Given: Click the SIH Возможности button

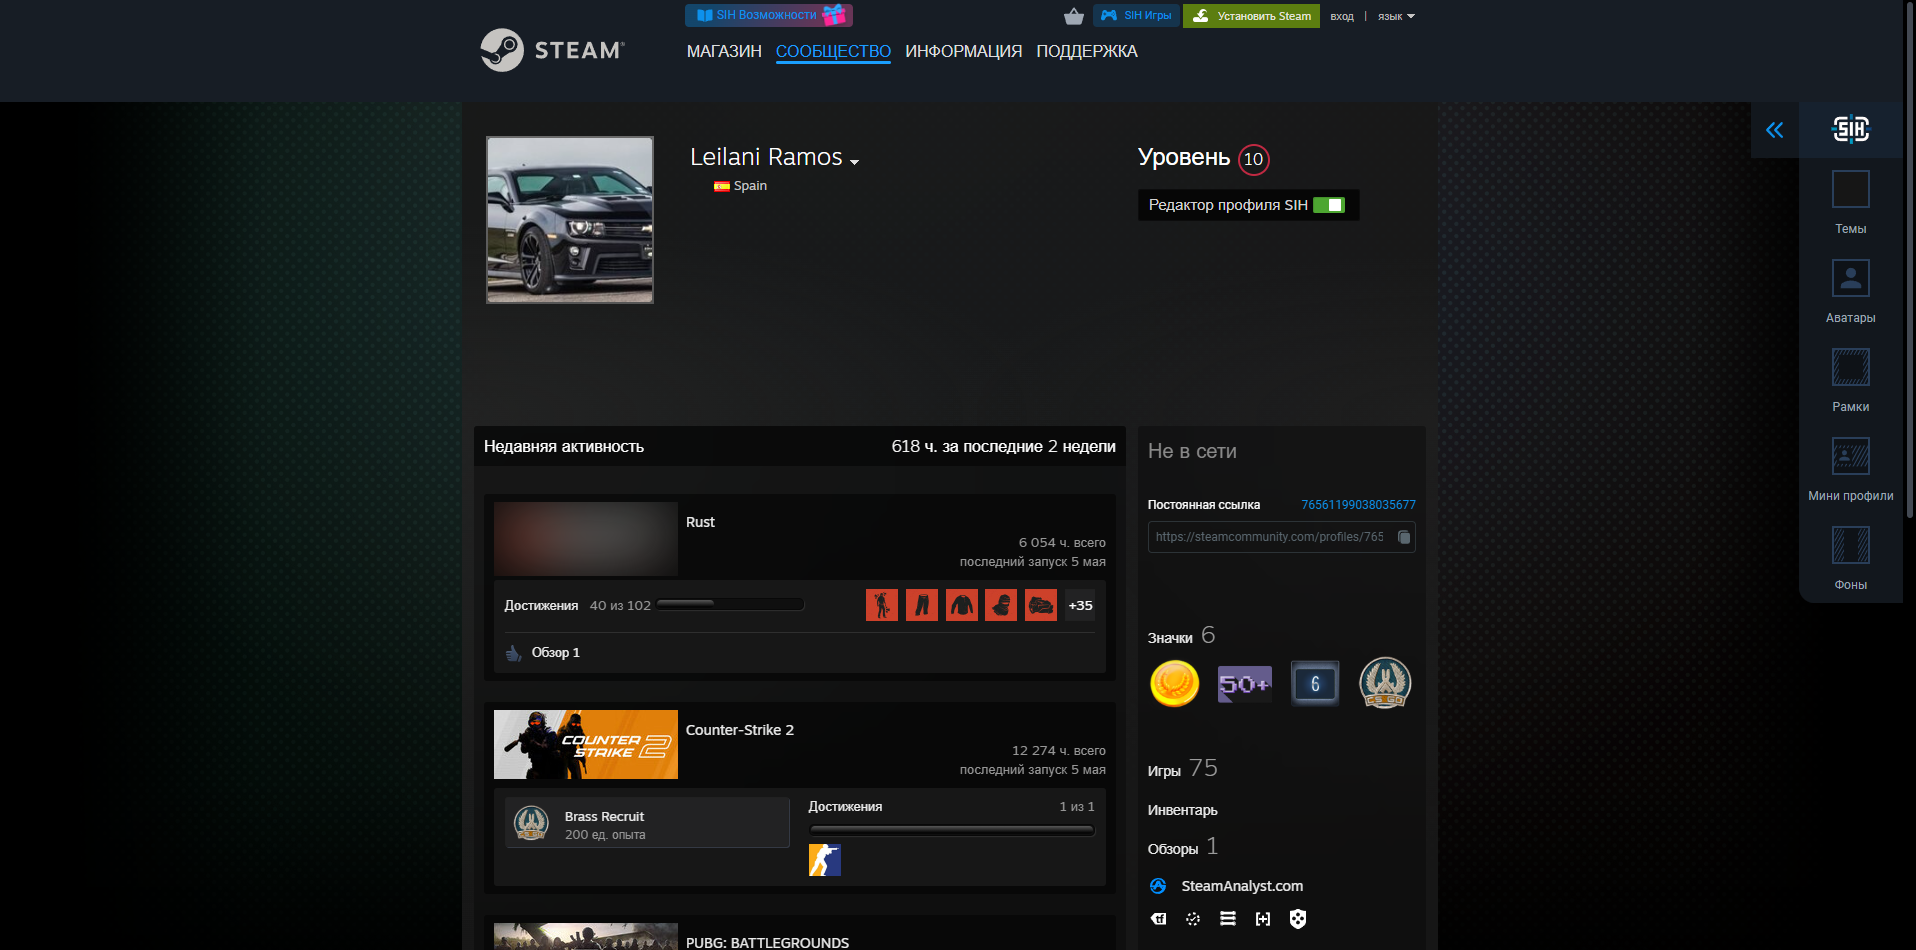Looking at the screenshot, I should [769, 15].
